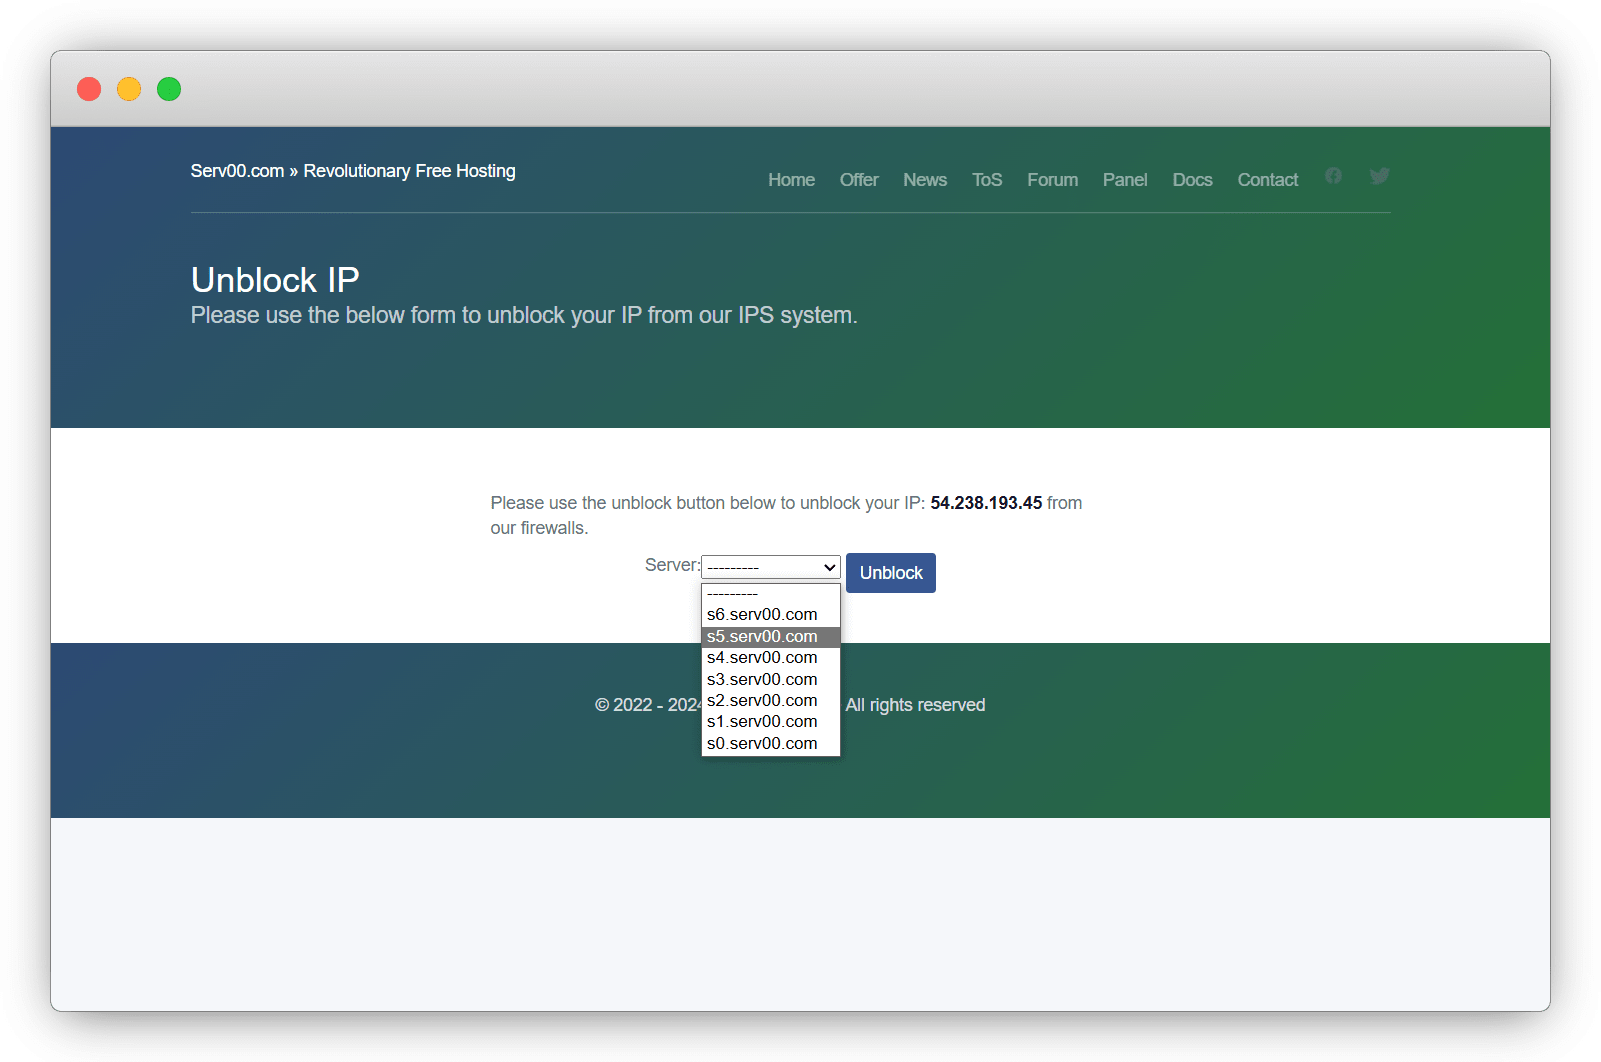Go to the Home nav link

click(x=791, y=180)
